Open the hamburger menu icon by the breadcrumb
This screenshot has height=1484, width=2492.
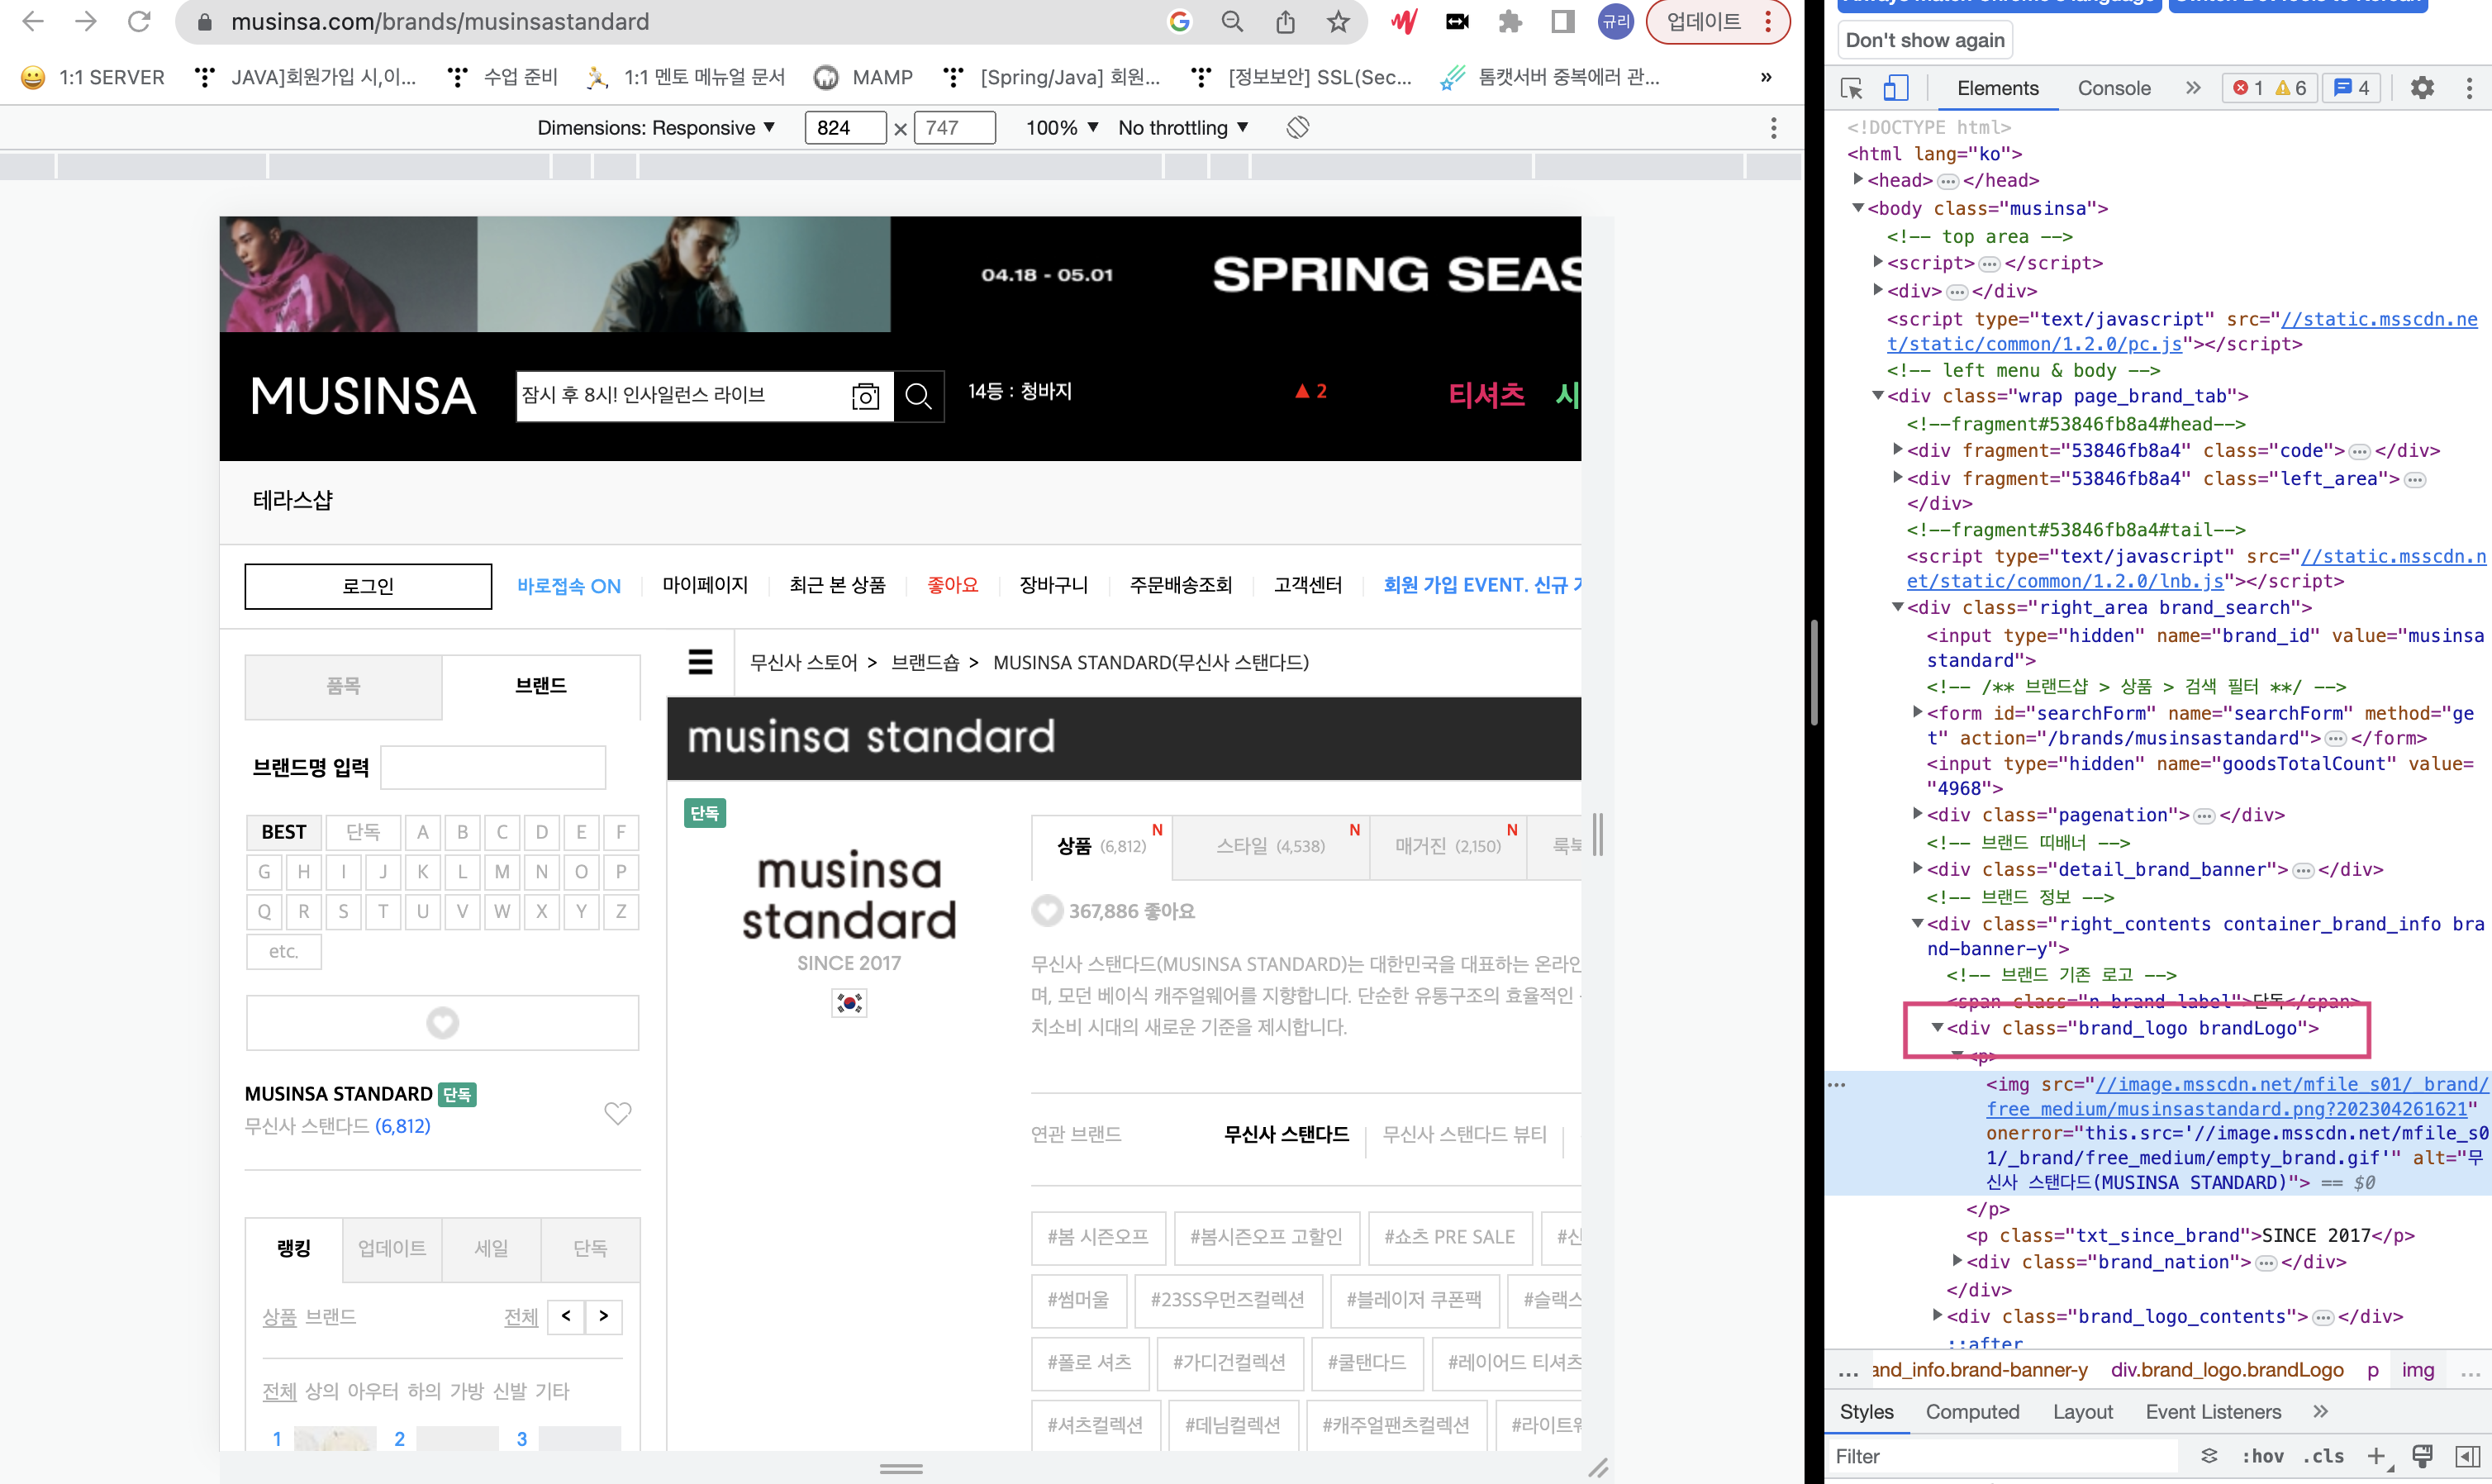coord(700,662)
